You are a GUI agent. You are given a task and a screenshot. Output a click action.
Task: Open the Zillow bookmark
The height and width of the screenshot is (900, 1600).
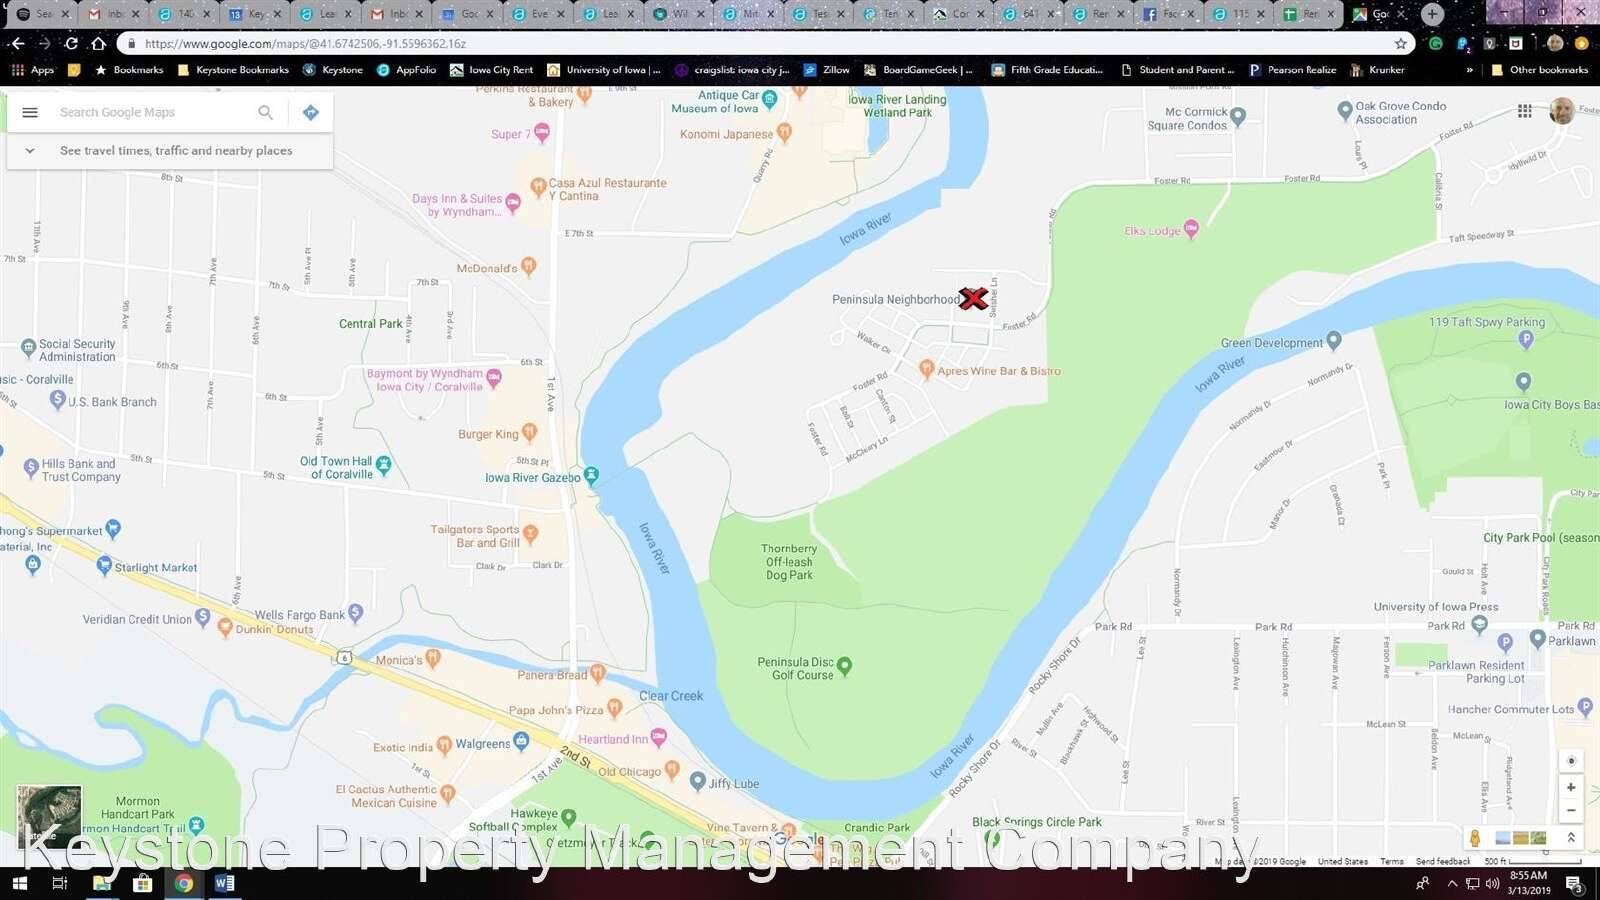click(826, 70)
